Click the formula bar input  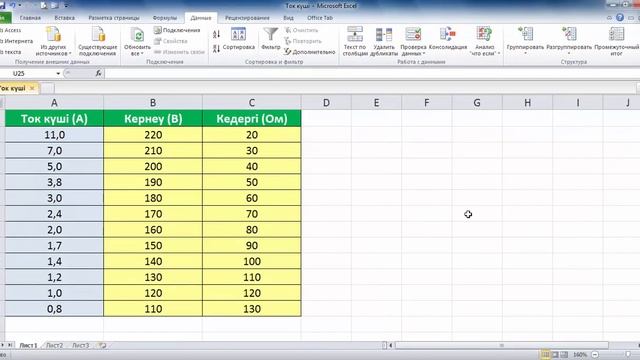(371, 73)
